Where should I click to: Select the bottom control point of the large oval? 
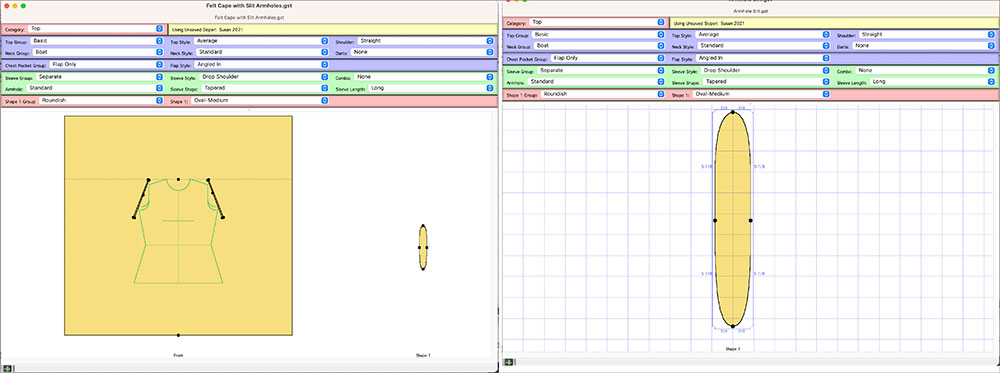(733, 326)
